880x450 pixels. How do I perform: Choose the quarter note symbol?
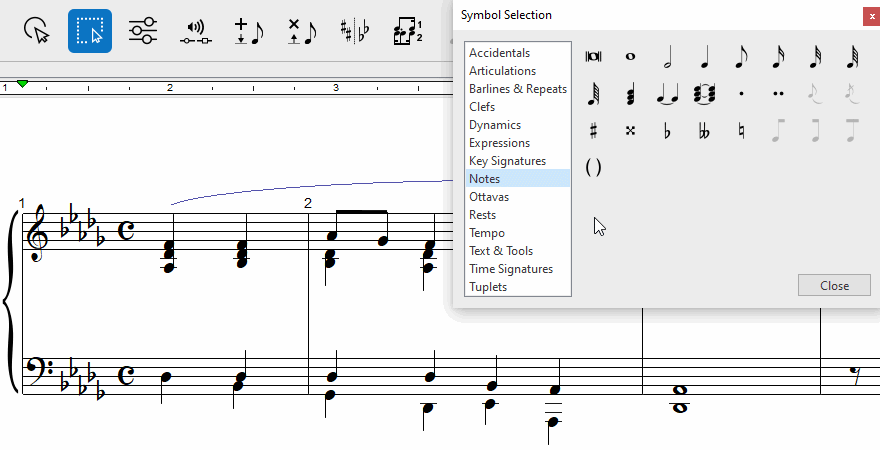coord(704,57)
